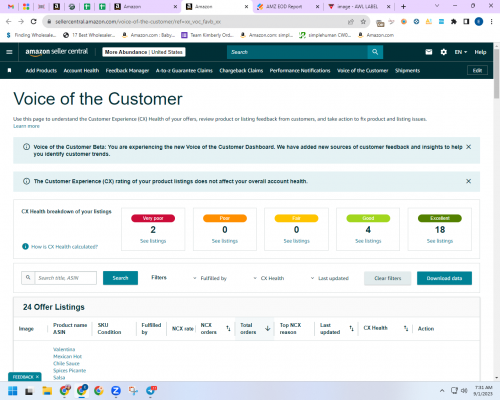
Task: Open the Account Health menu item
Action: (81, 70)
